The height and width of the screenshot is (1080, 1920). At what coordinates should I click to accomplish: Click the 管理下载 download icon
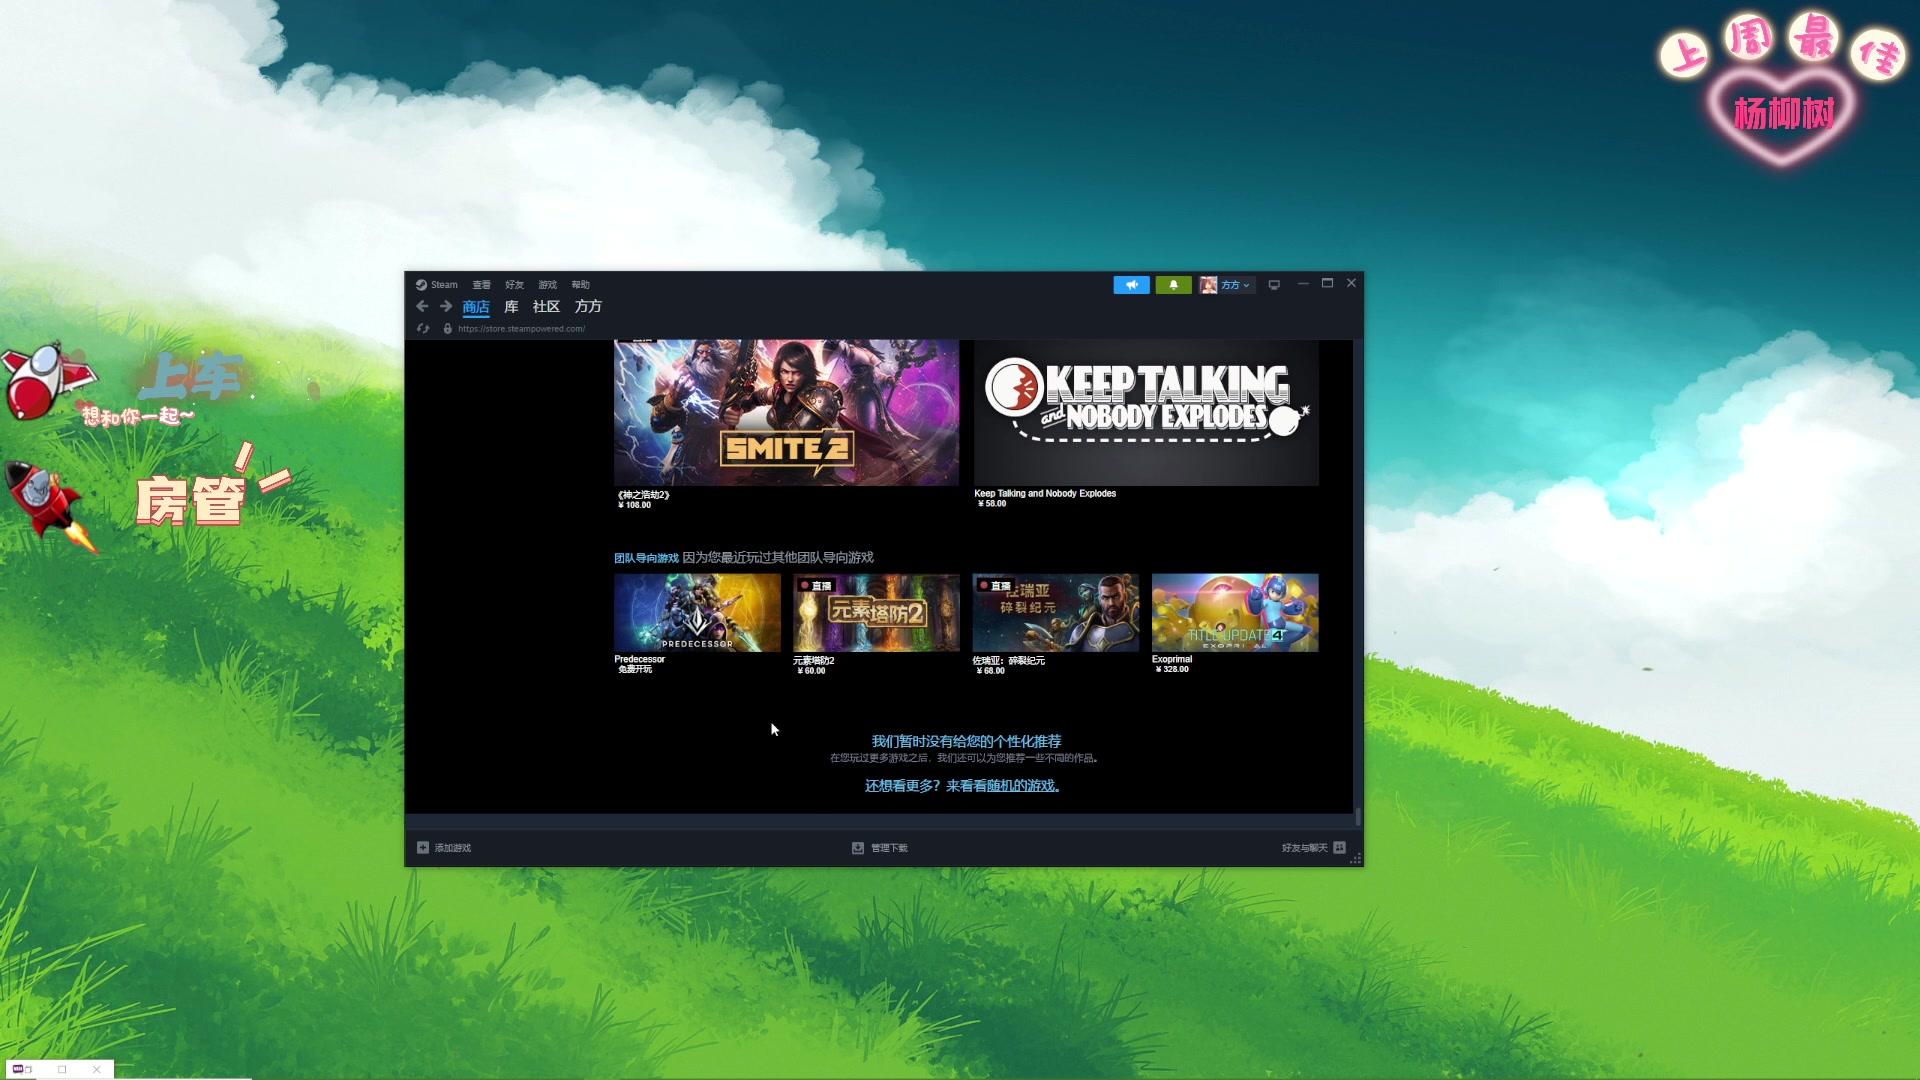click(x=858, y=848)
